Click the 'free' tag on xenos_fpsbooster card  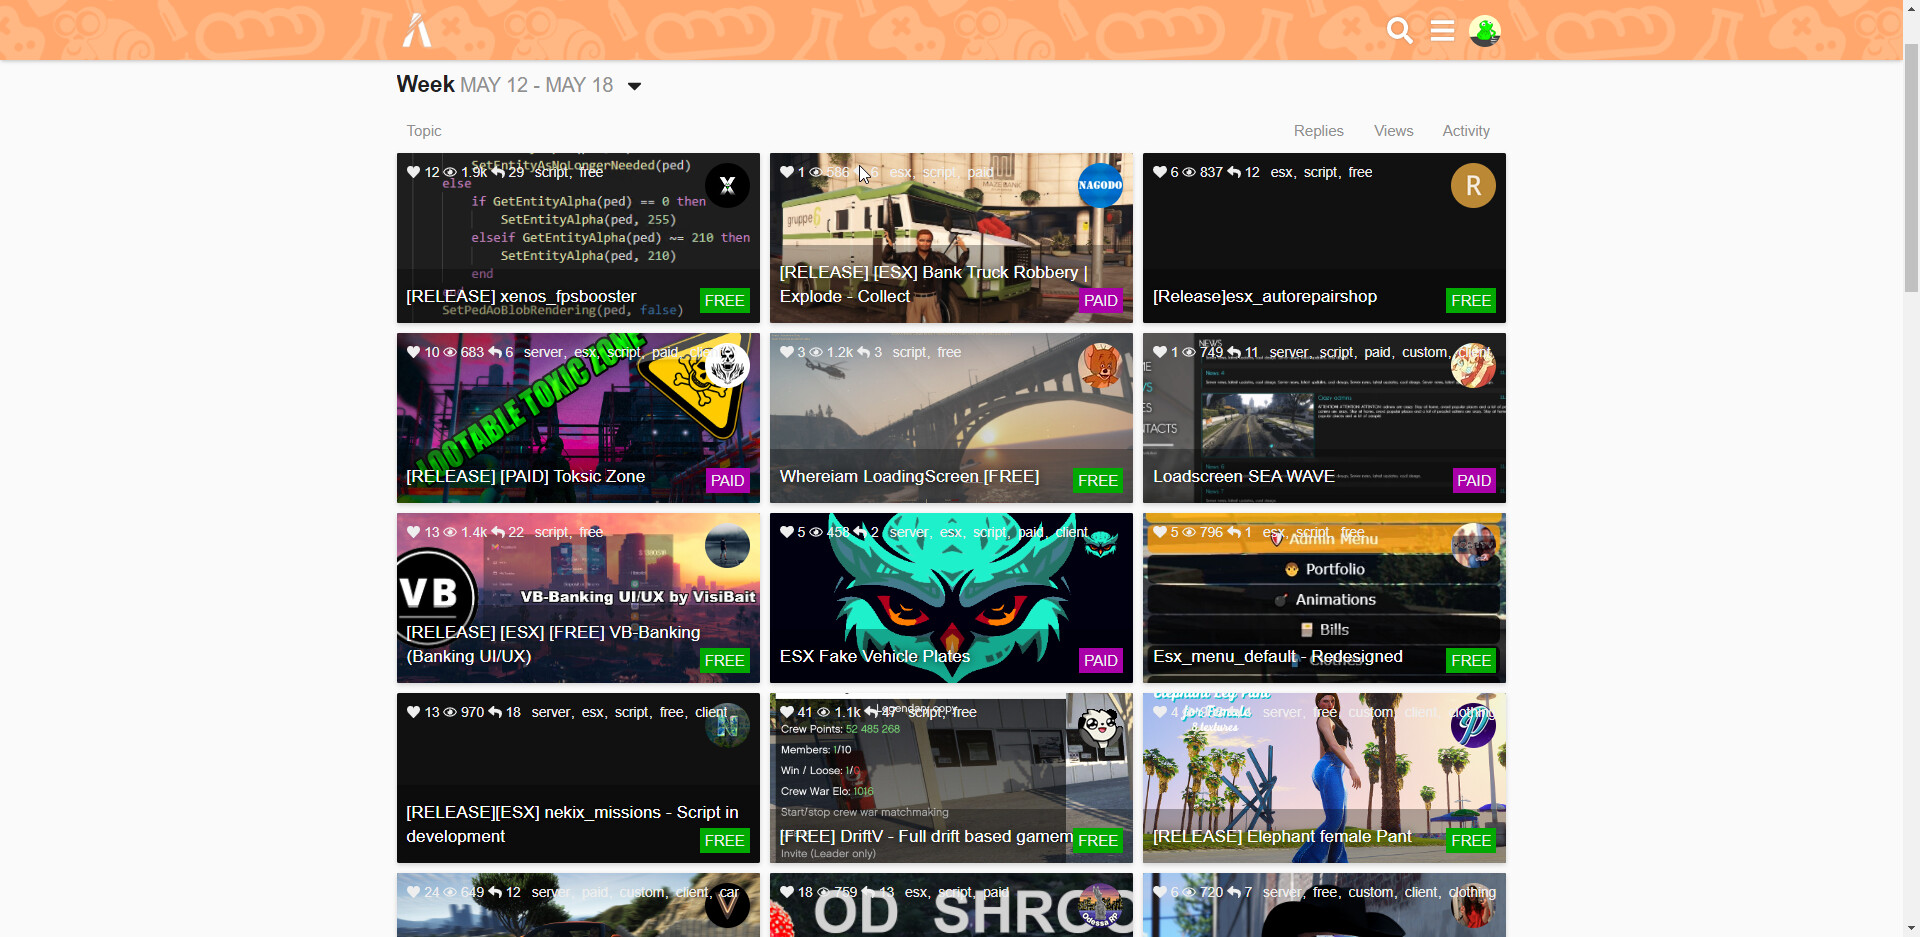(591, 172)
